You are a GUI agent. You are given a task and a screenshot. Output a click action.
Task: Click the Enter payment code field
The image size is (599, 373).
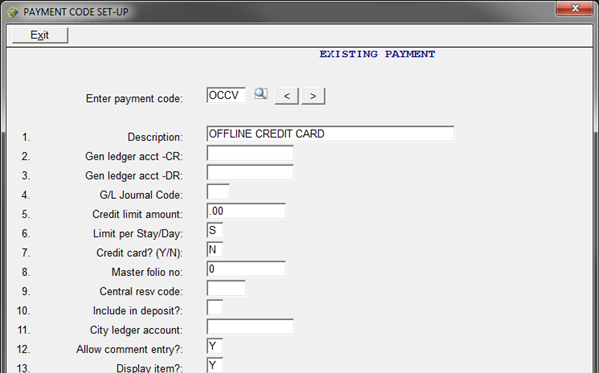click(226, 95)
